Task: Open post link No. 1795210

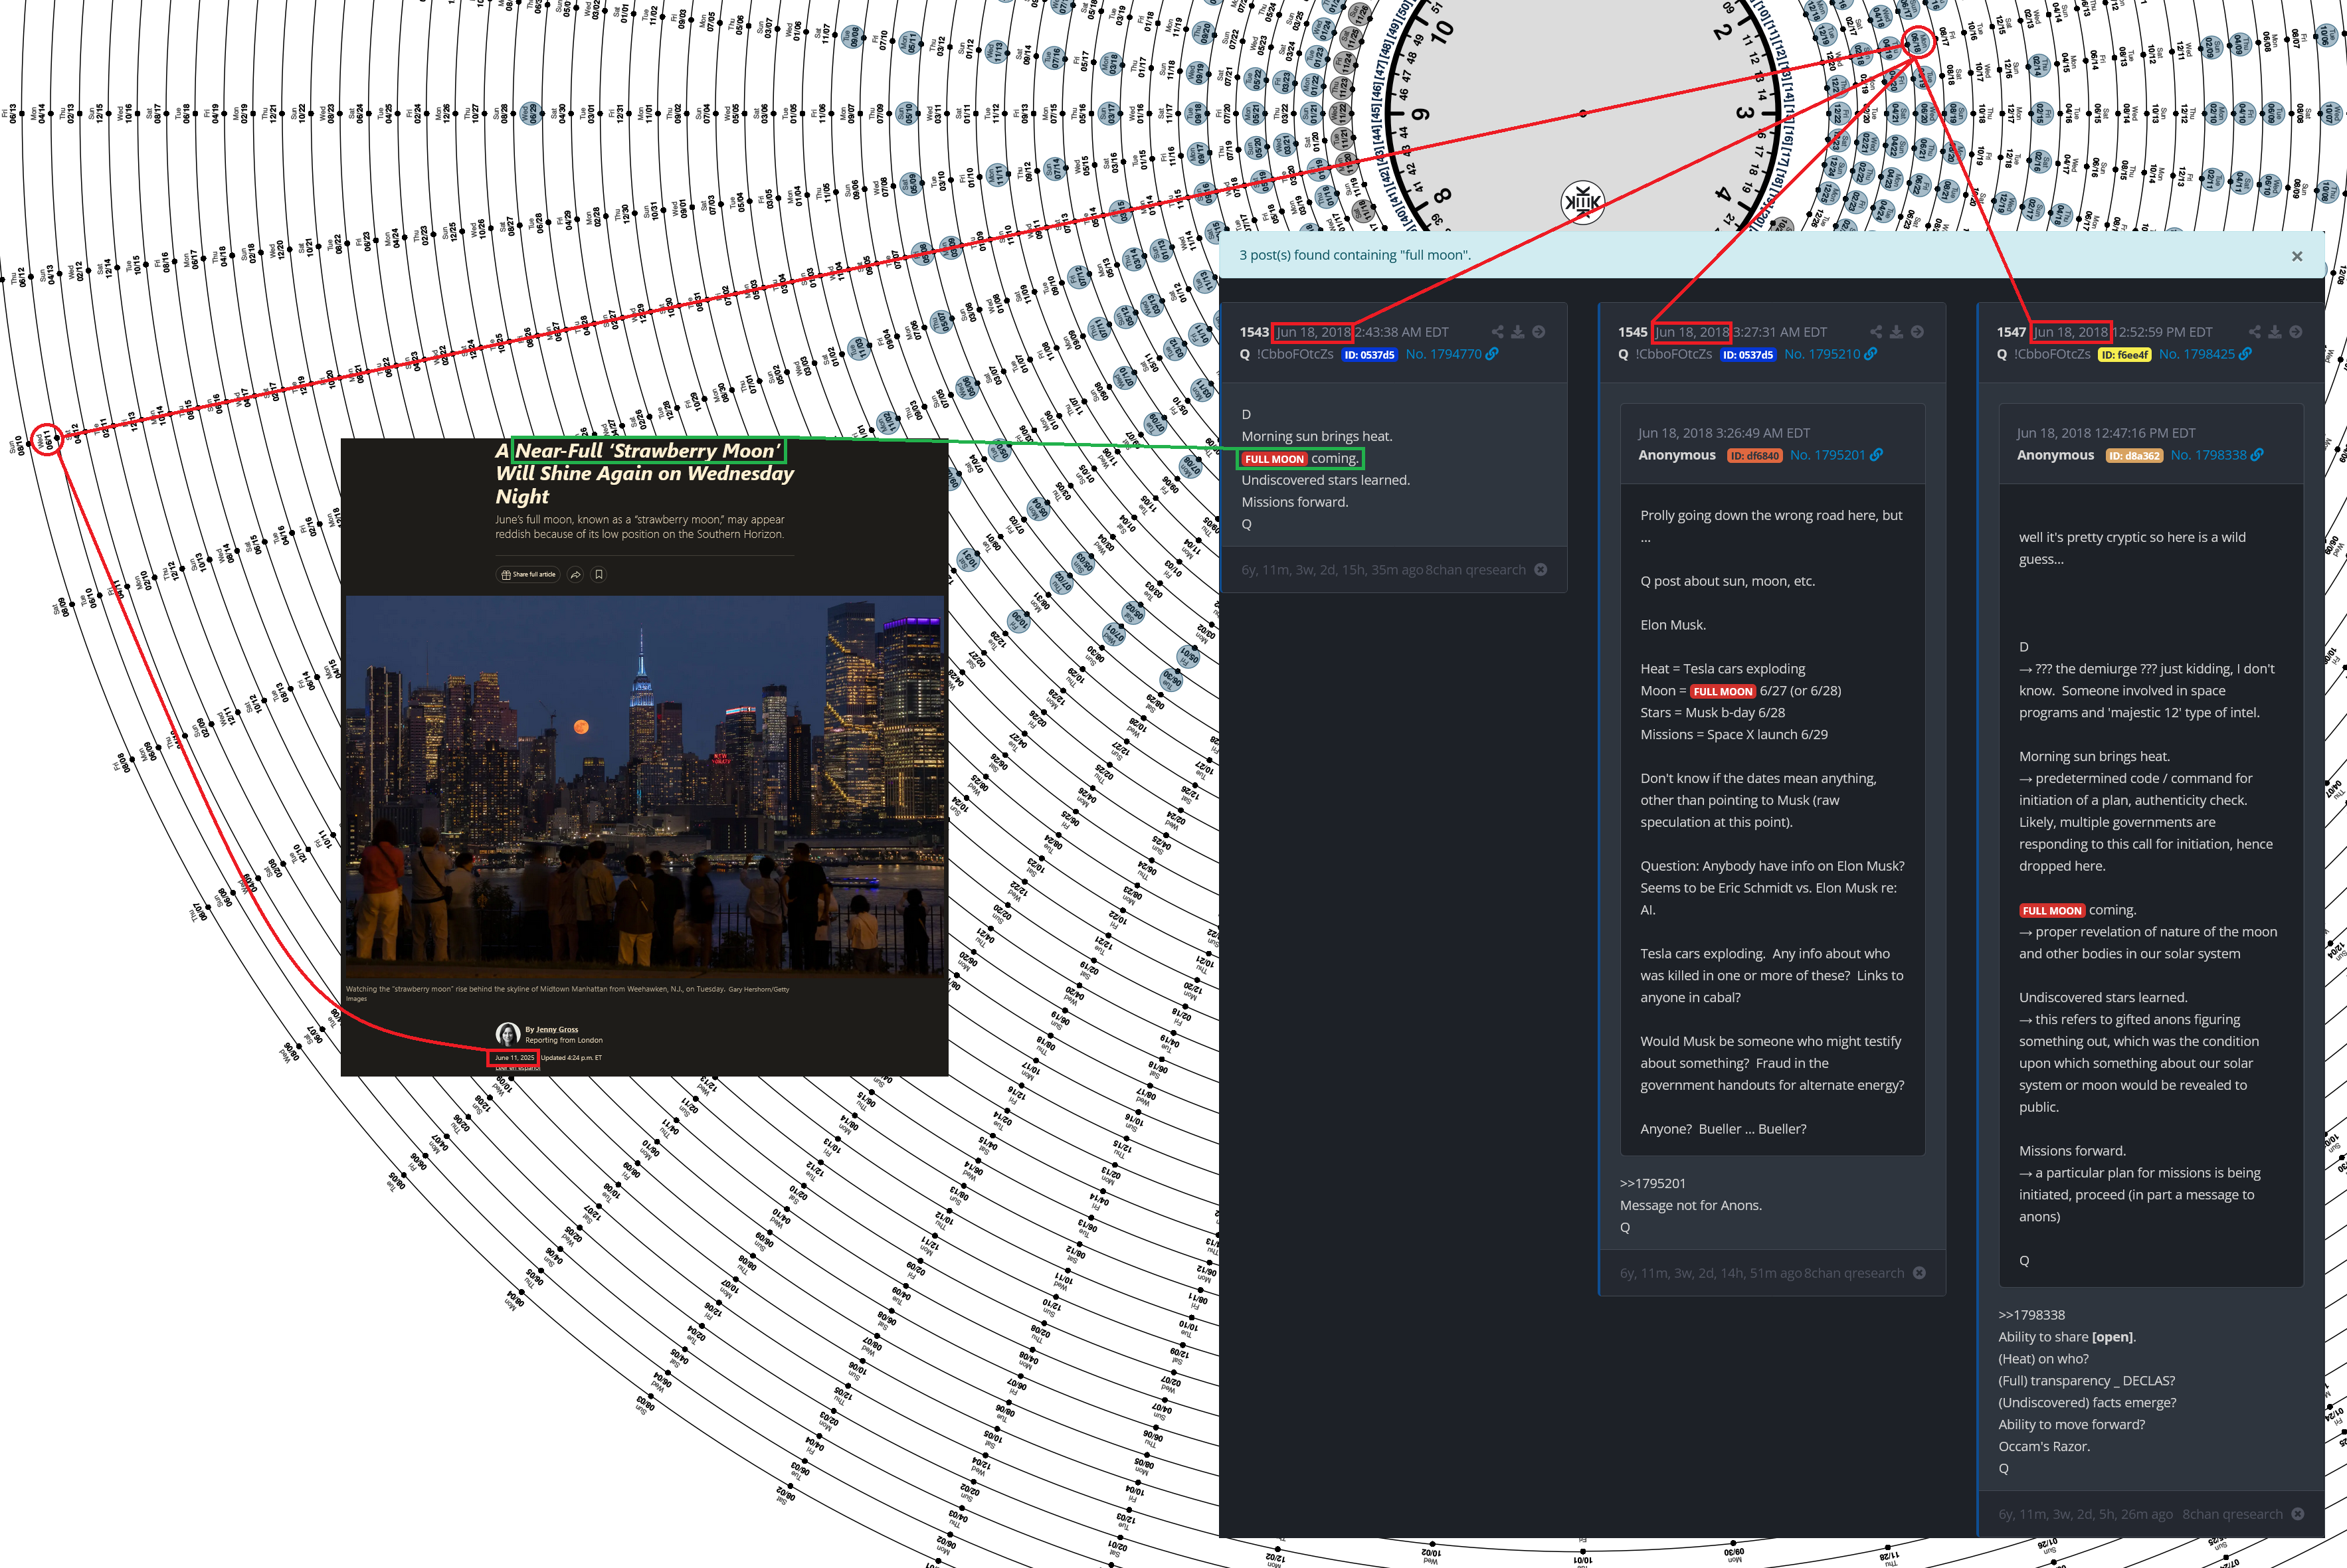Action: (1822, 354)
